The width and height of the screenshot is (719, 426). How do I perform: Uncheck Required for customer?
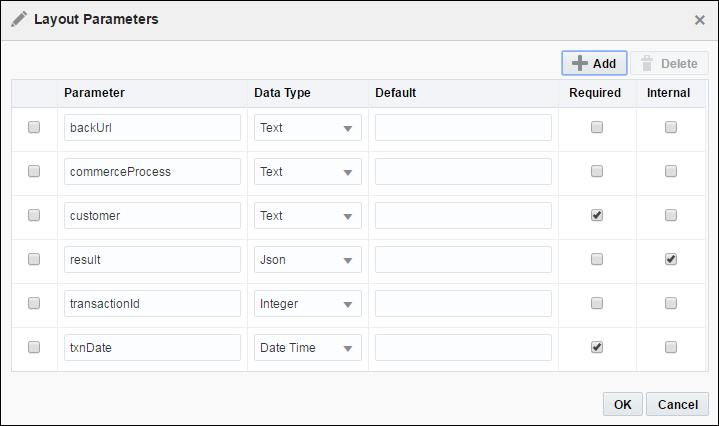tap(597, 215)
